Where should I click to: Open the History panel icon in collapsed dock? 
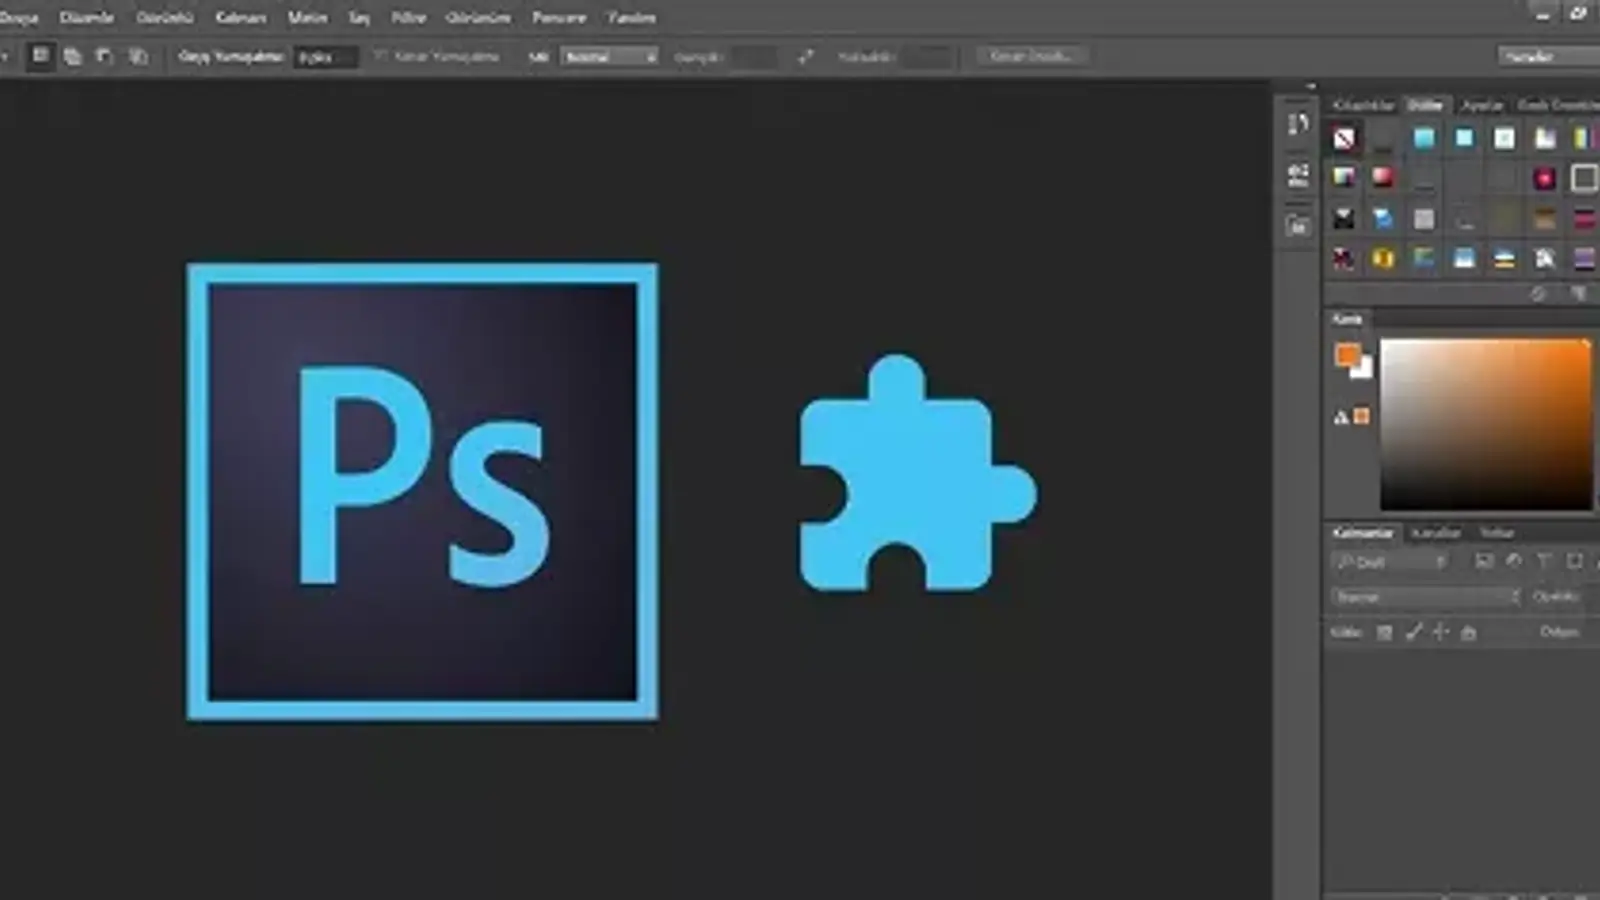tap(1298, 124)
